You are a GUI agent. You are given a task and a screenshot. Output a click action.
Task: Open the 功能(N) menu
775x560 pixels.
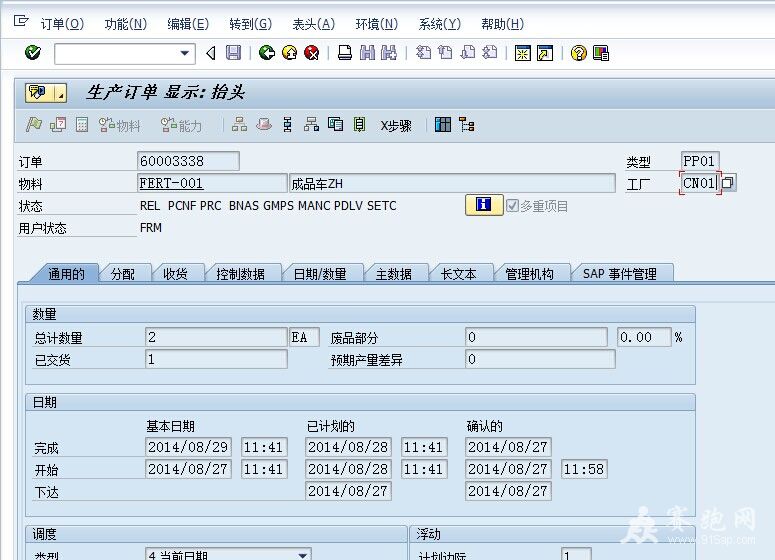click(x=126, y=24)
